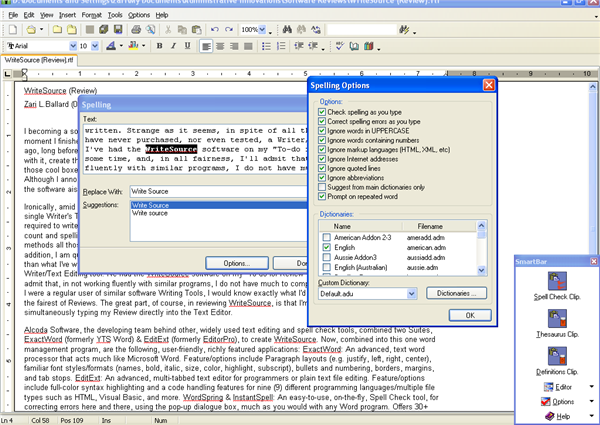Align text right
Screen dimensions: 600x425
(x=234, y=46)
